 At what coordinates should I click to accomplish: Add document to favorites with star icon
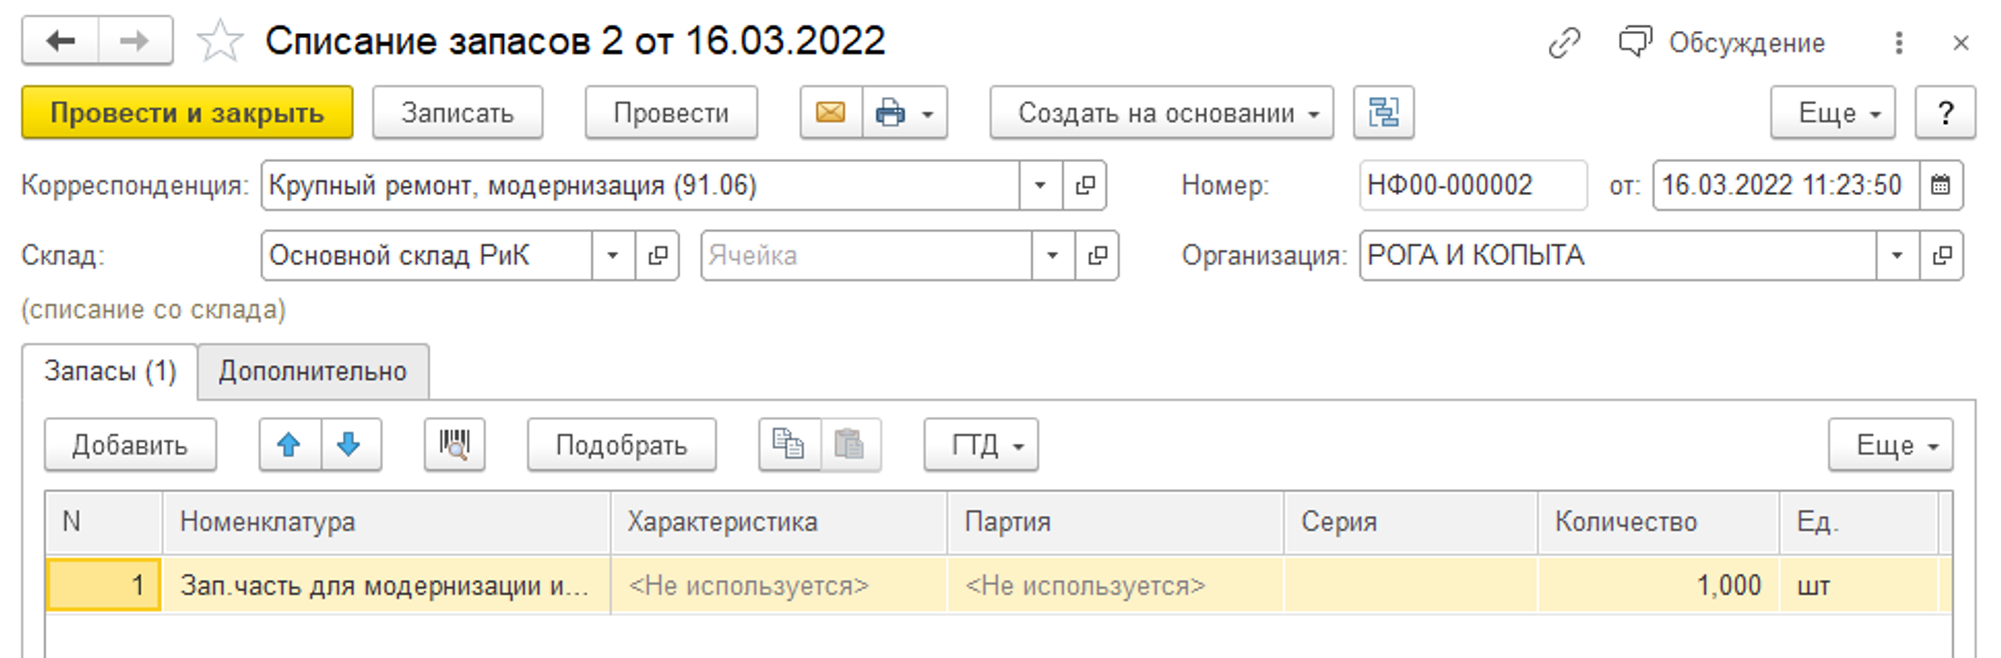pyautogui.click(x=219, y=42)
